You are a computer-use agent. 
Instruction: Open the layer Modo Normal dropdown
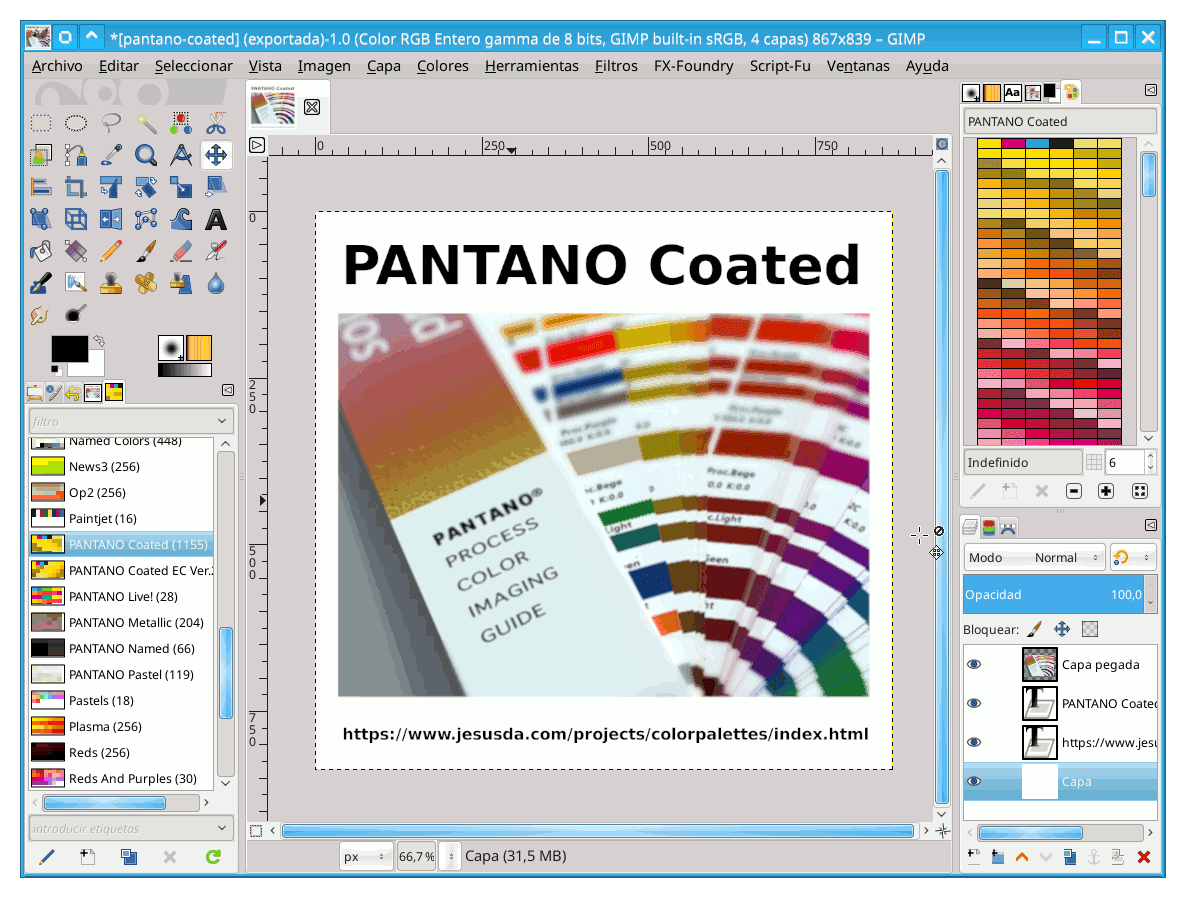pos(1034,557)
